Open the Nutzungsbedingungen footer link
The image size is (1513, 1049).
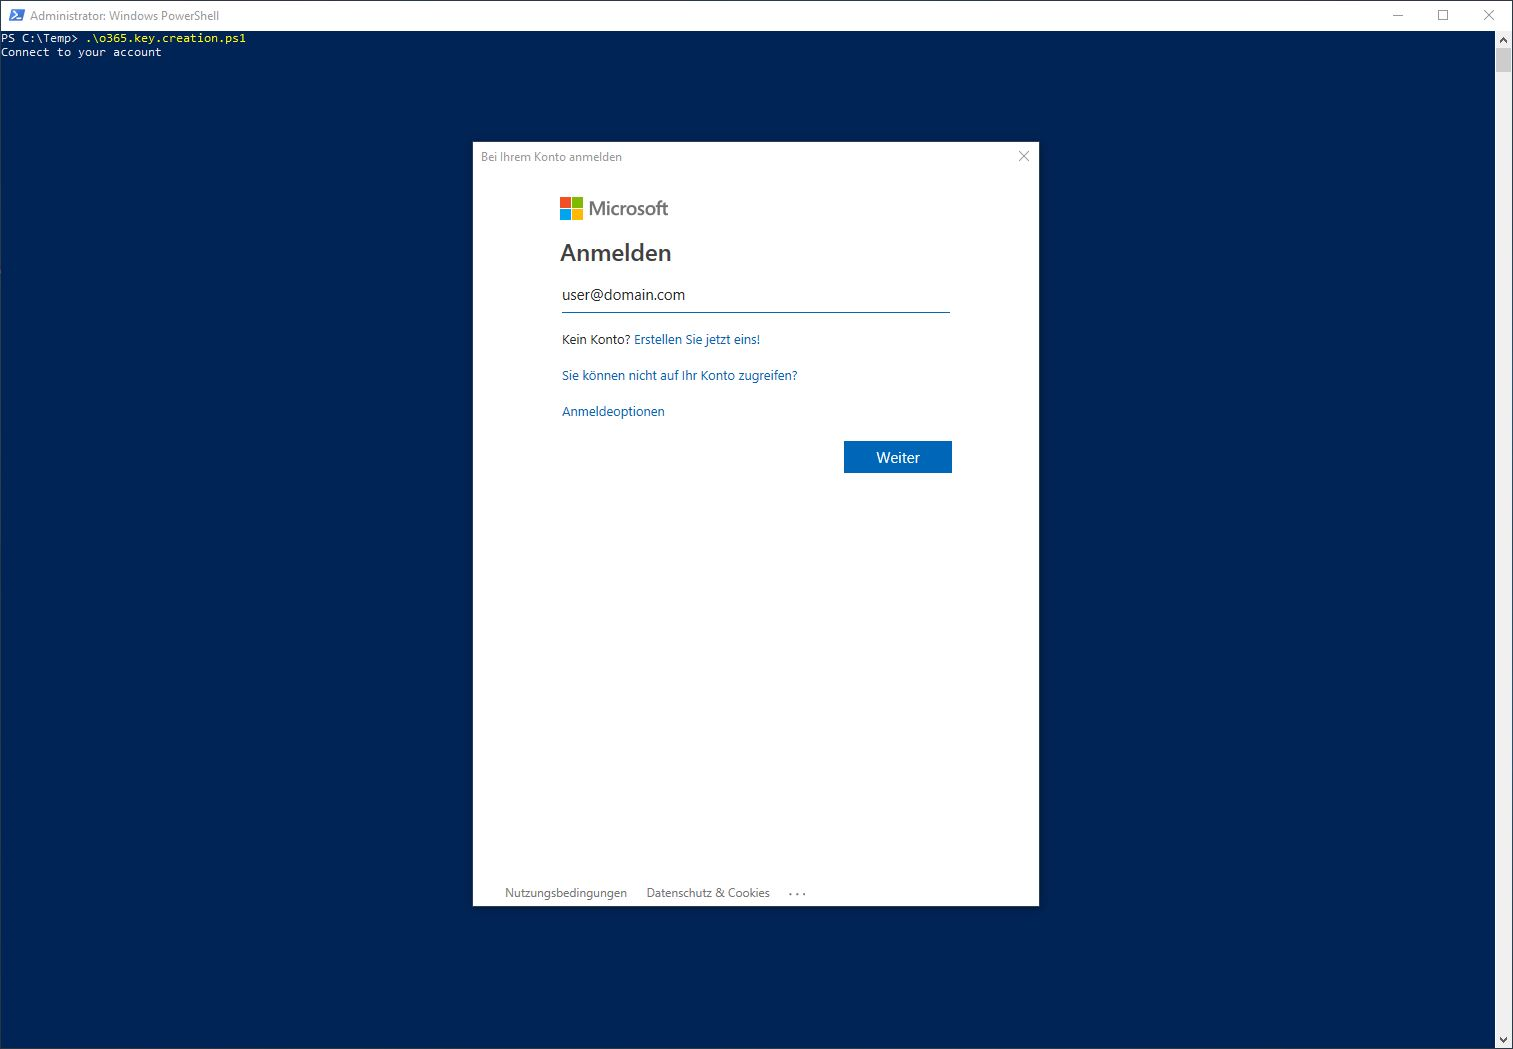(x=566, y=893)
